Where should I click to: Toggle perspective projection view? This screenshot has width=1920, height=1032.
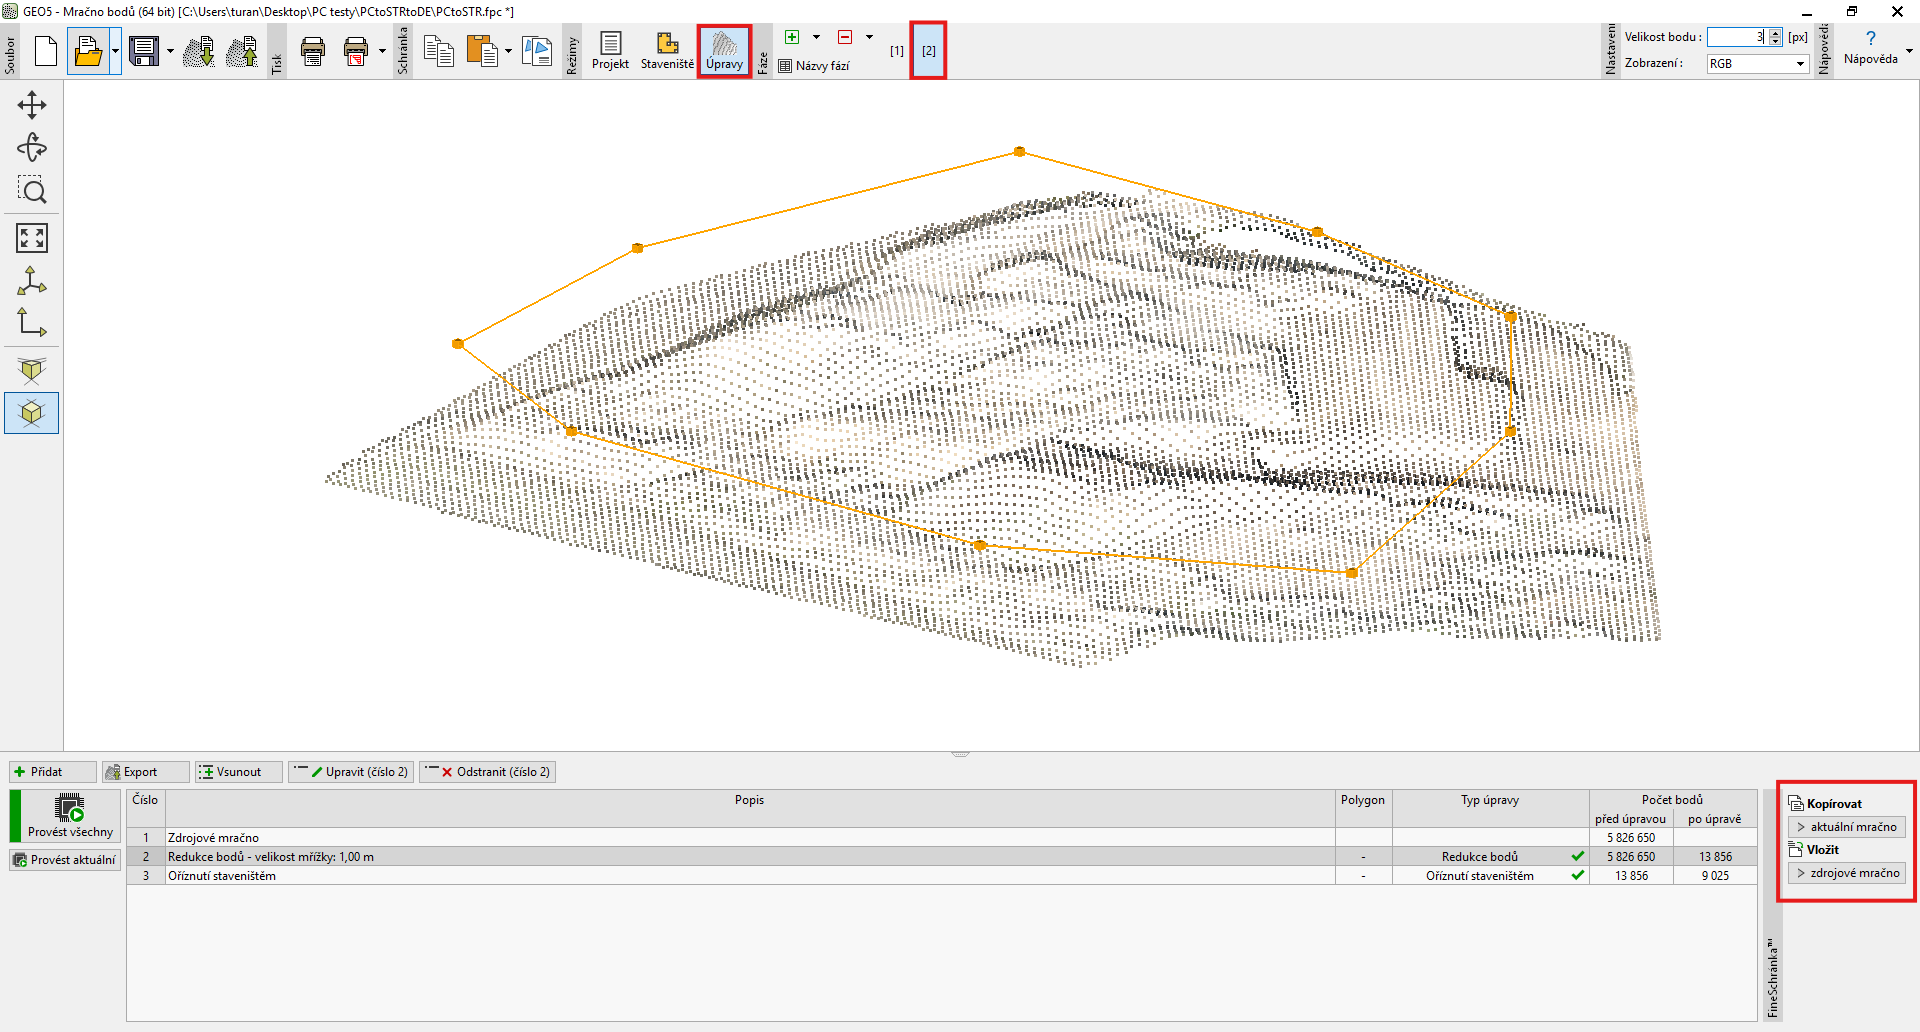pyautogui.click(x=32, y=371)
